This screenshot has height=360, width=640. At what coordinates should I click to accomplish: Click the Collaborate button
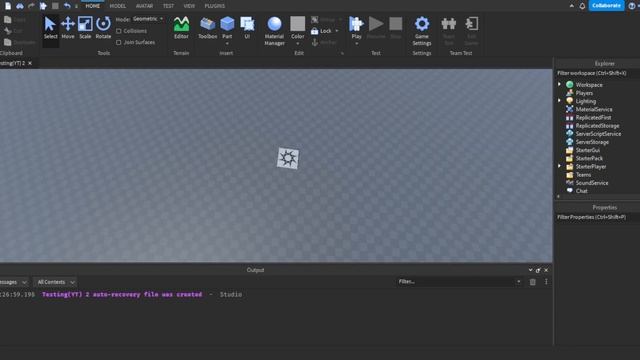(x=606, y=6)
